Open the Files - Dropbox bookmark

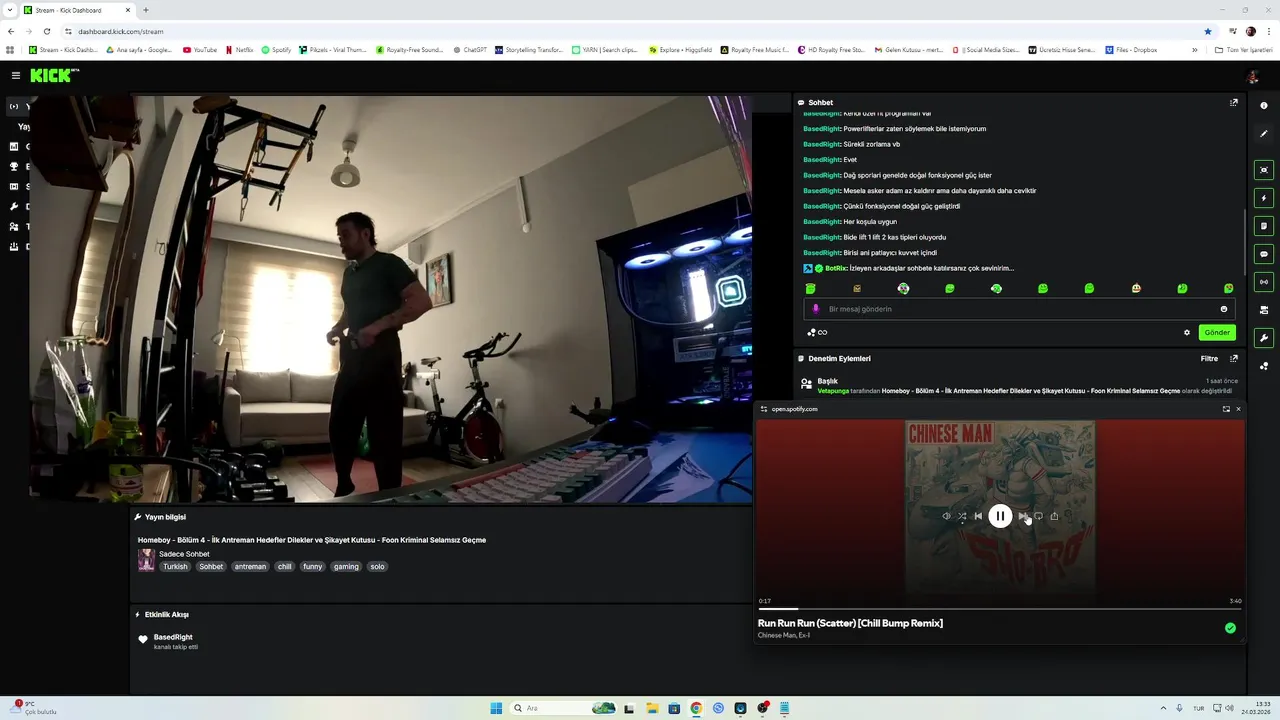click(1131, 49)
